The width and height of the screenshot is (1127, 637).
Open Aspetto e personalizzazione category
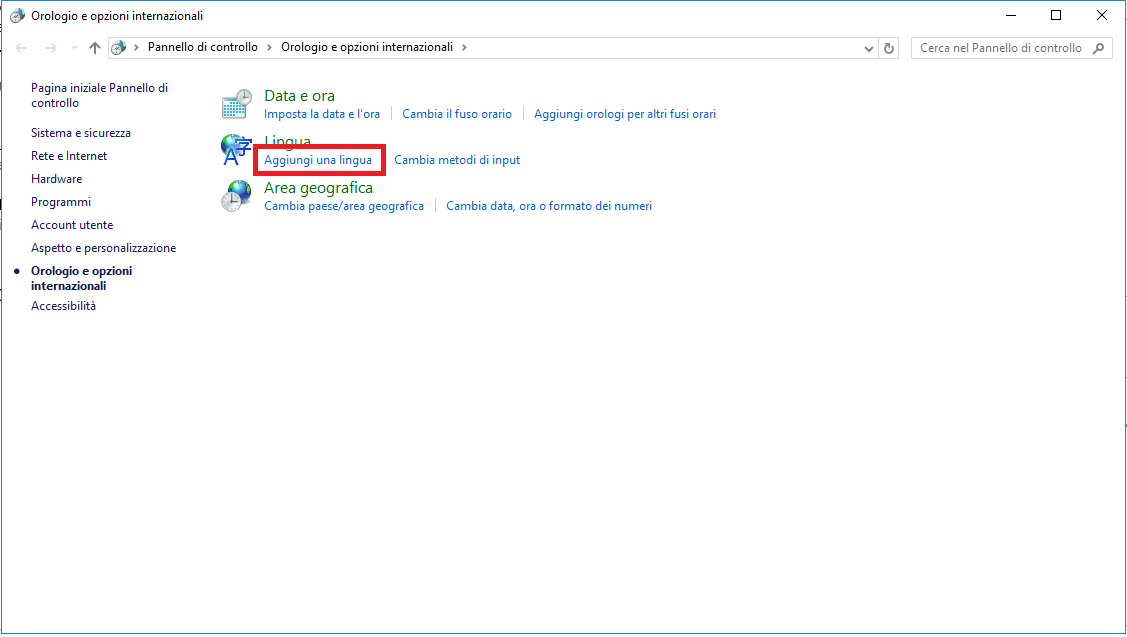pos(104,248)
